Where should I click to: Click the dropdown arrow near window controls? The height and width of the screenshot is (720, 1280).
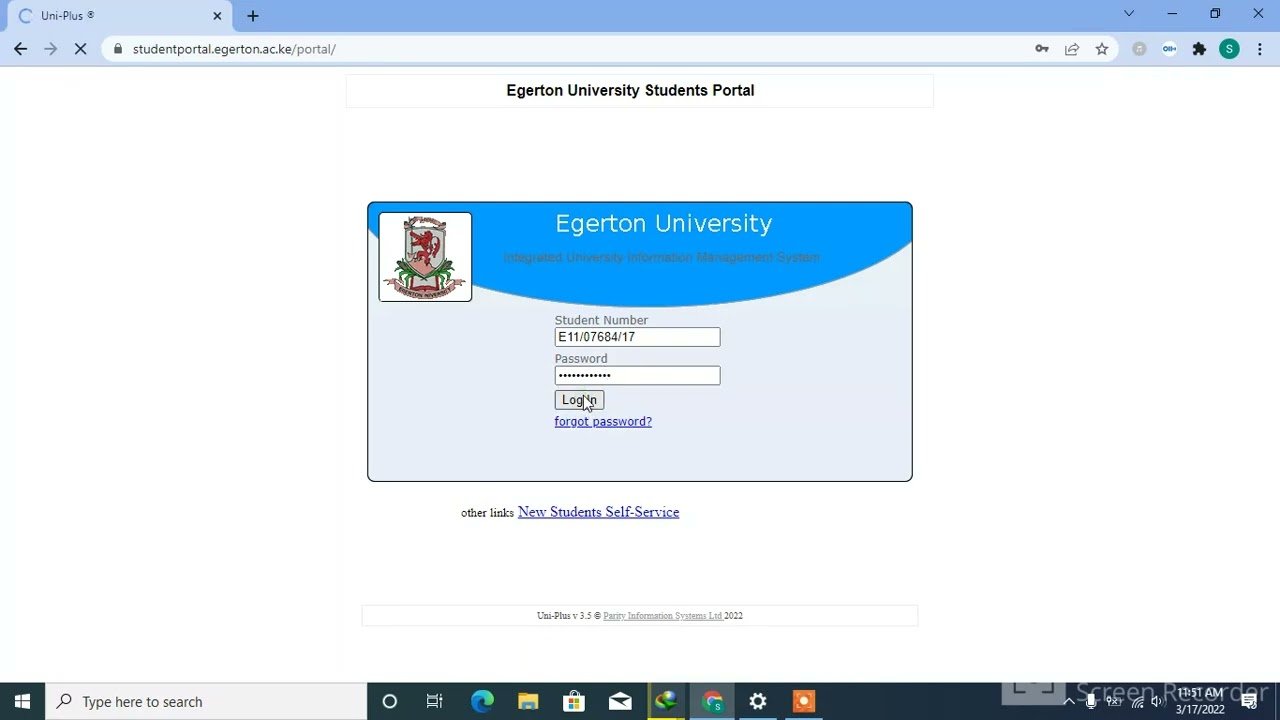click(x=1129, y=13)
